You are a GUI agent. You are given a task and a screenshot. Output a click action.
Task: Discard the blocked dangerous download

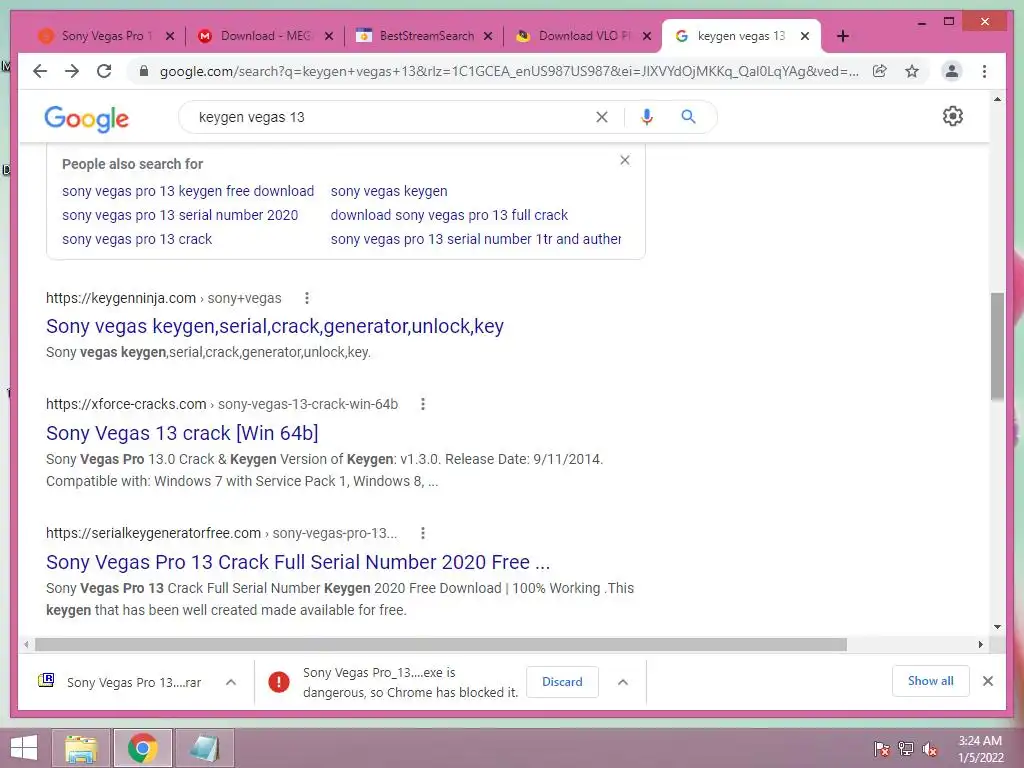[562, 682]
